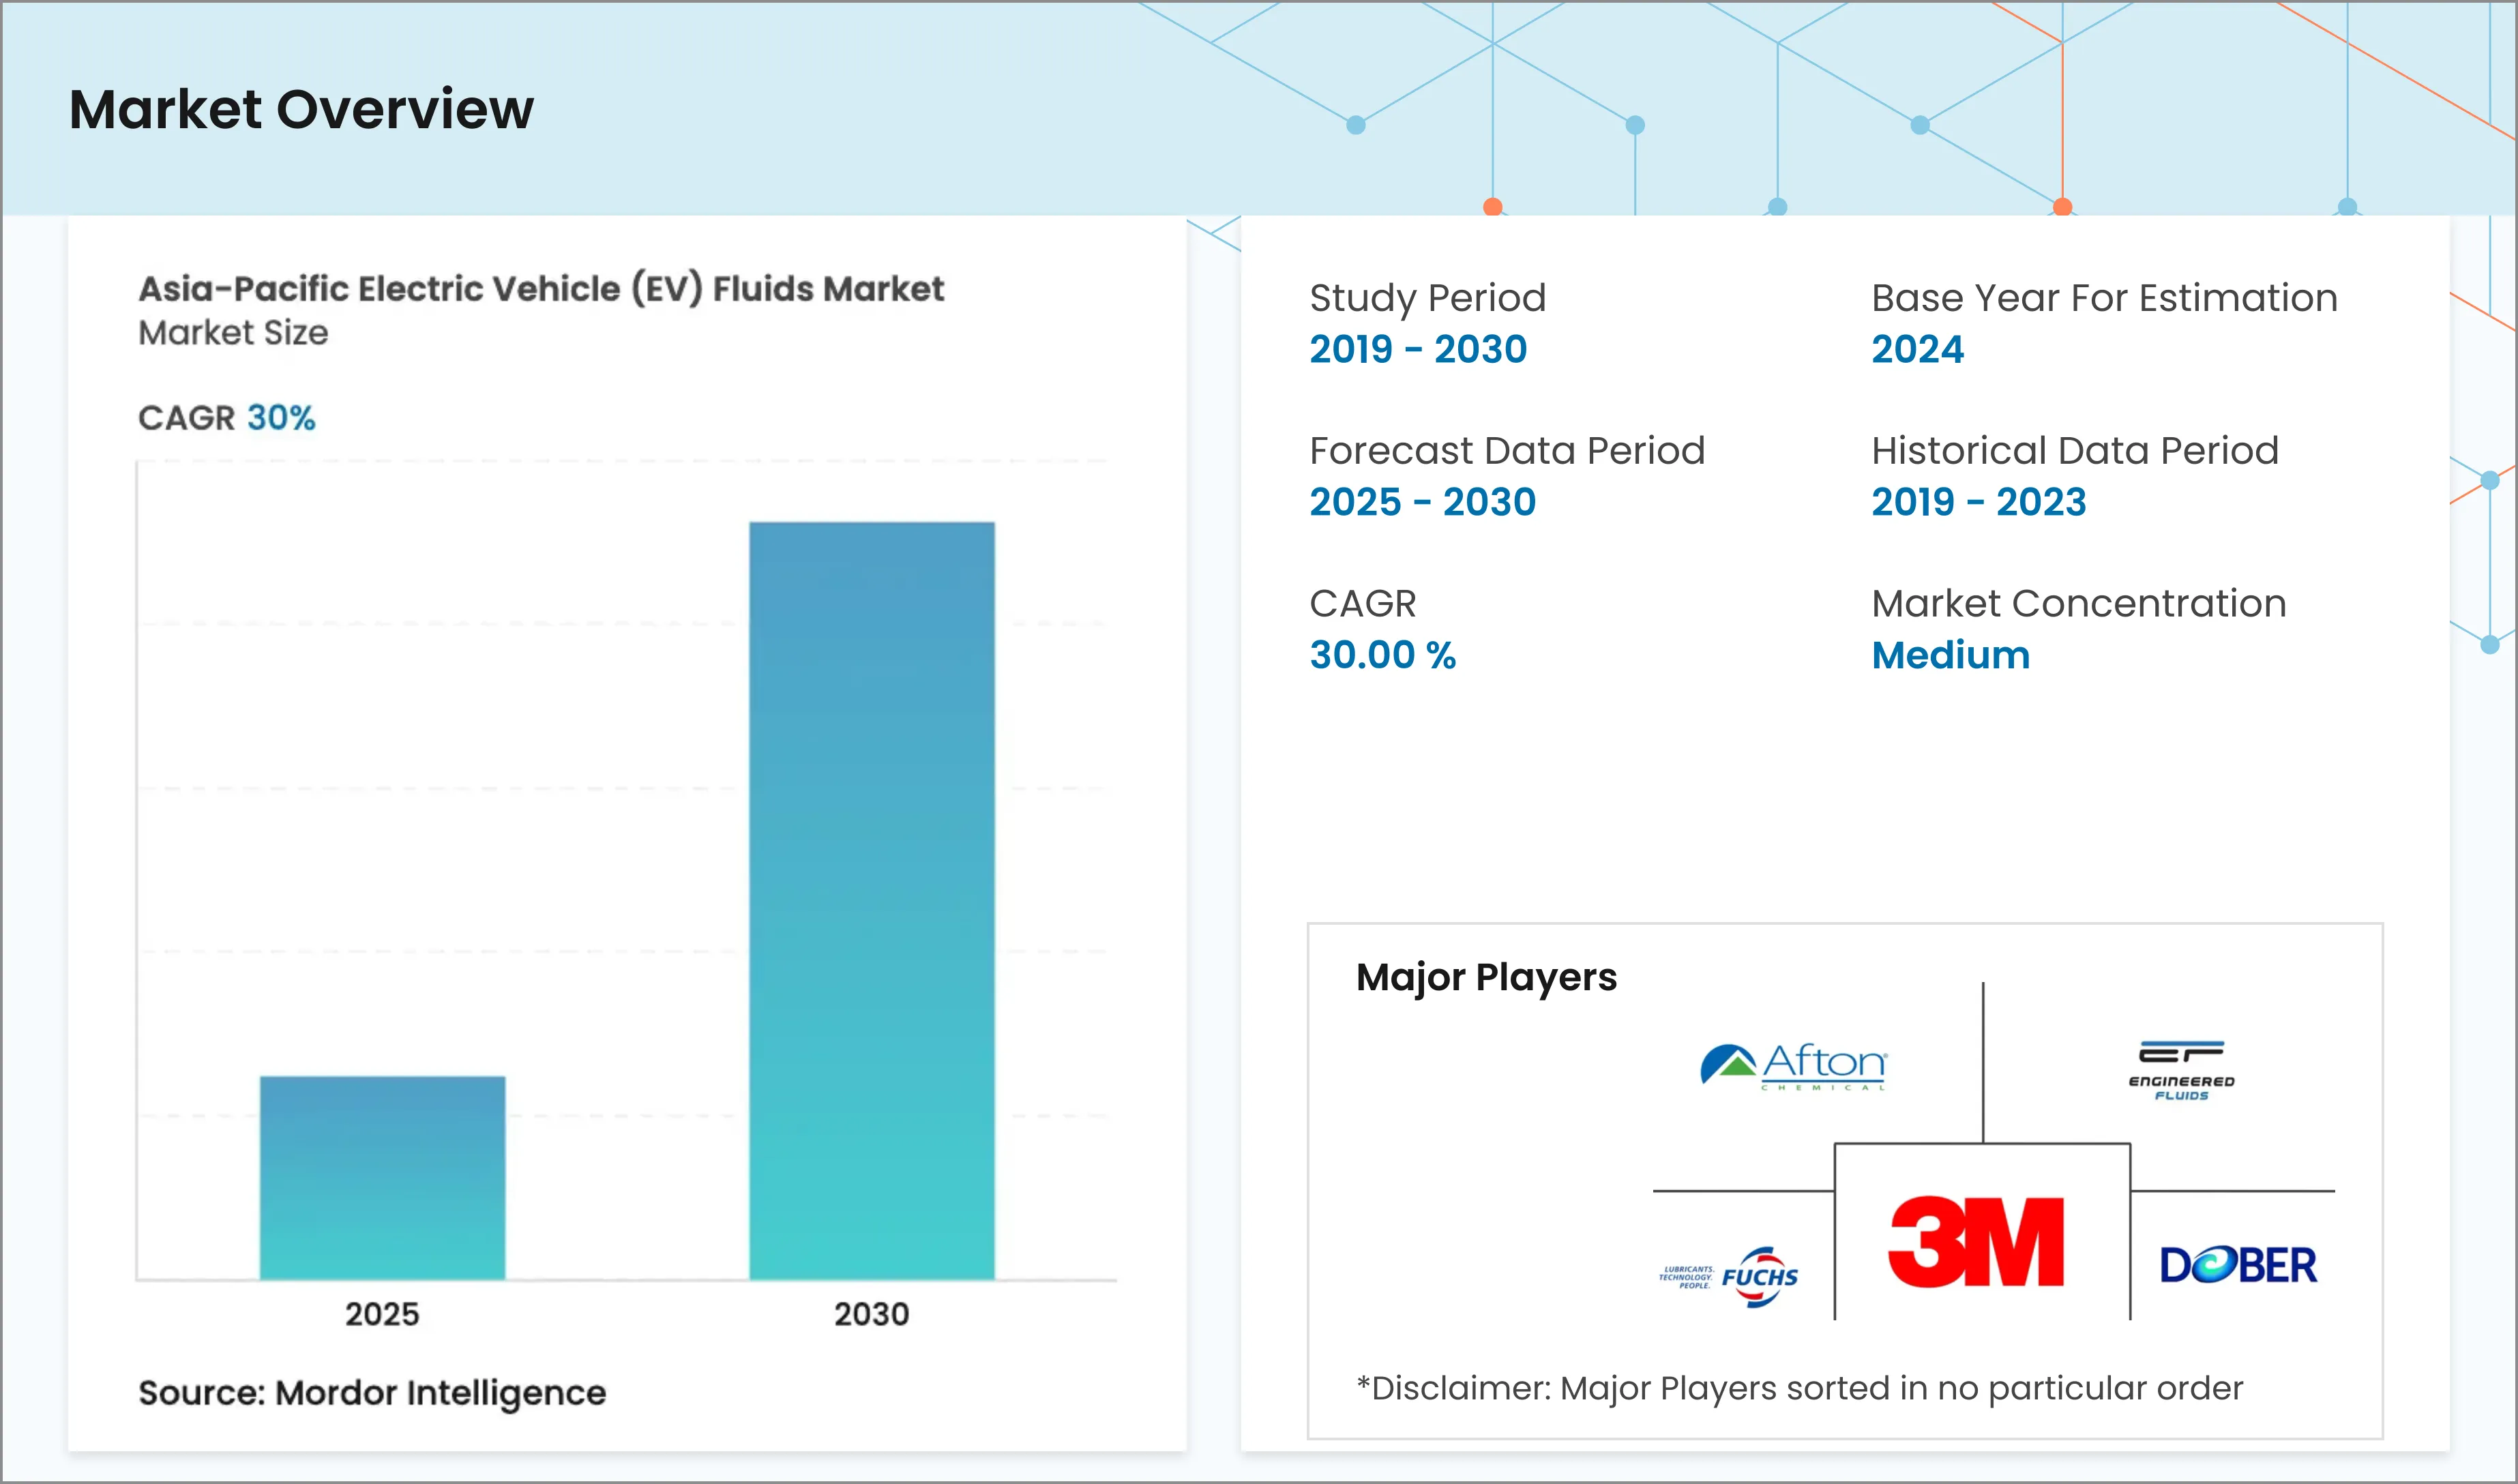Viewport: 2518px width, 1484px height.
Task: Click Base Year For Estimation 2024
Action: click(x=1917, y=350)
